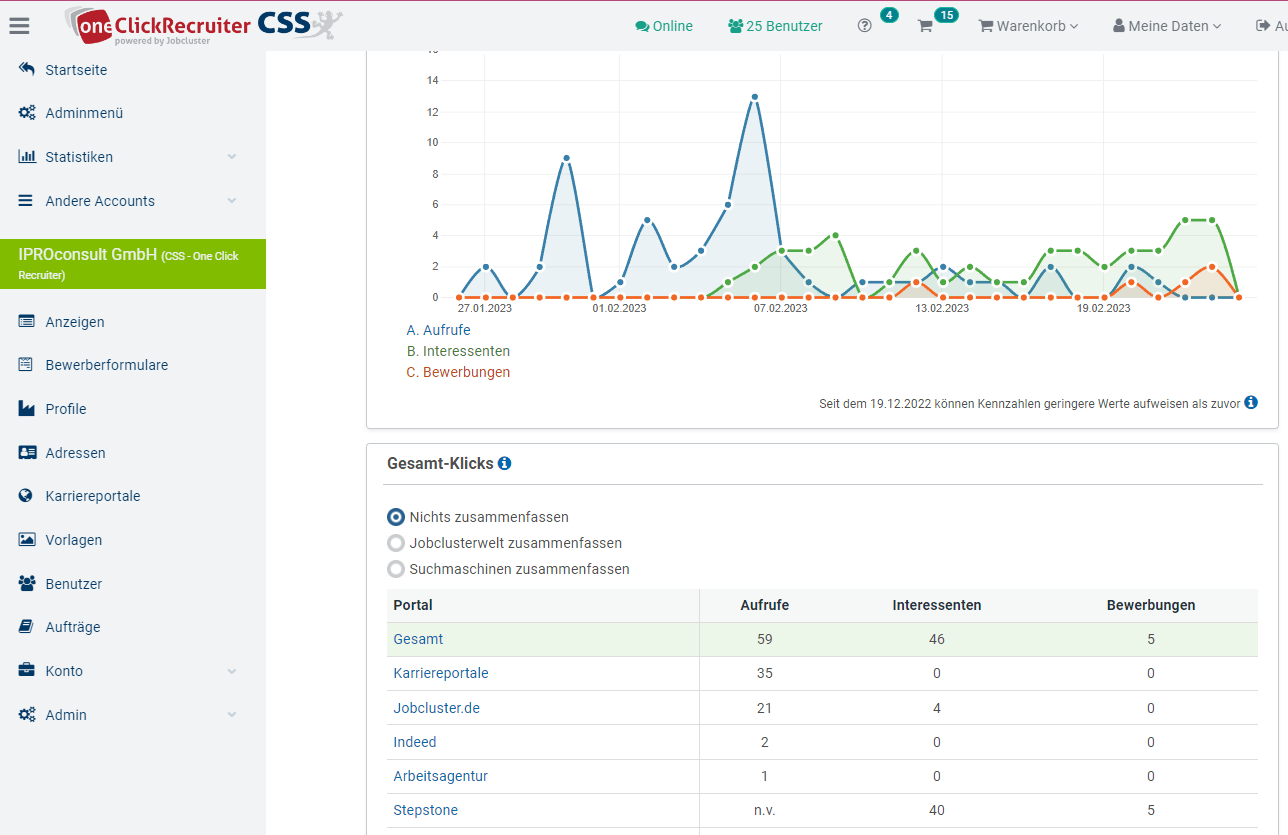Click the Indeed portal link

click(x=415, y=742)
